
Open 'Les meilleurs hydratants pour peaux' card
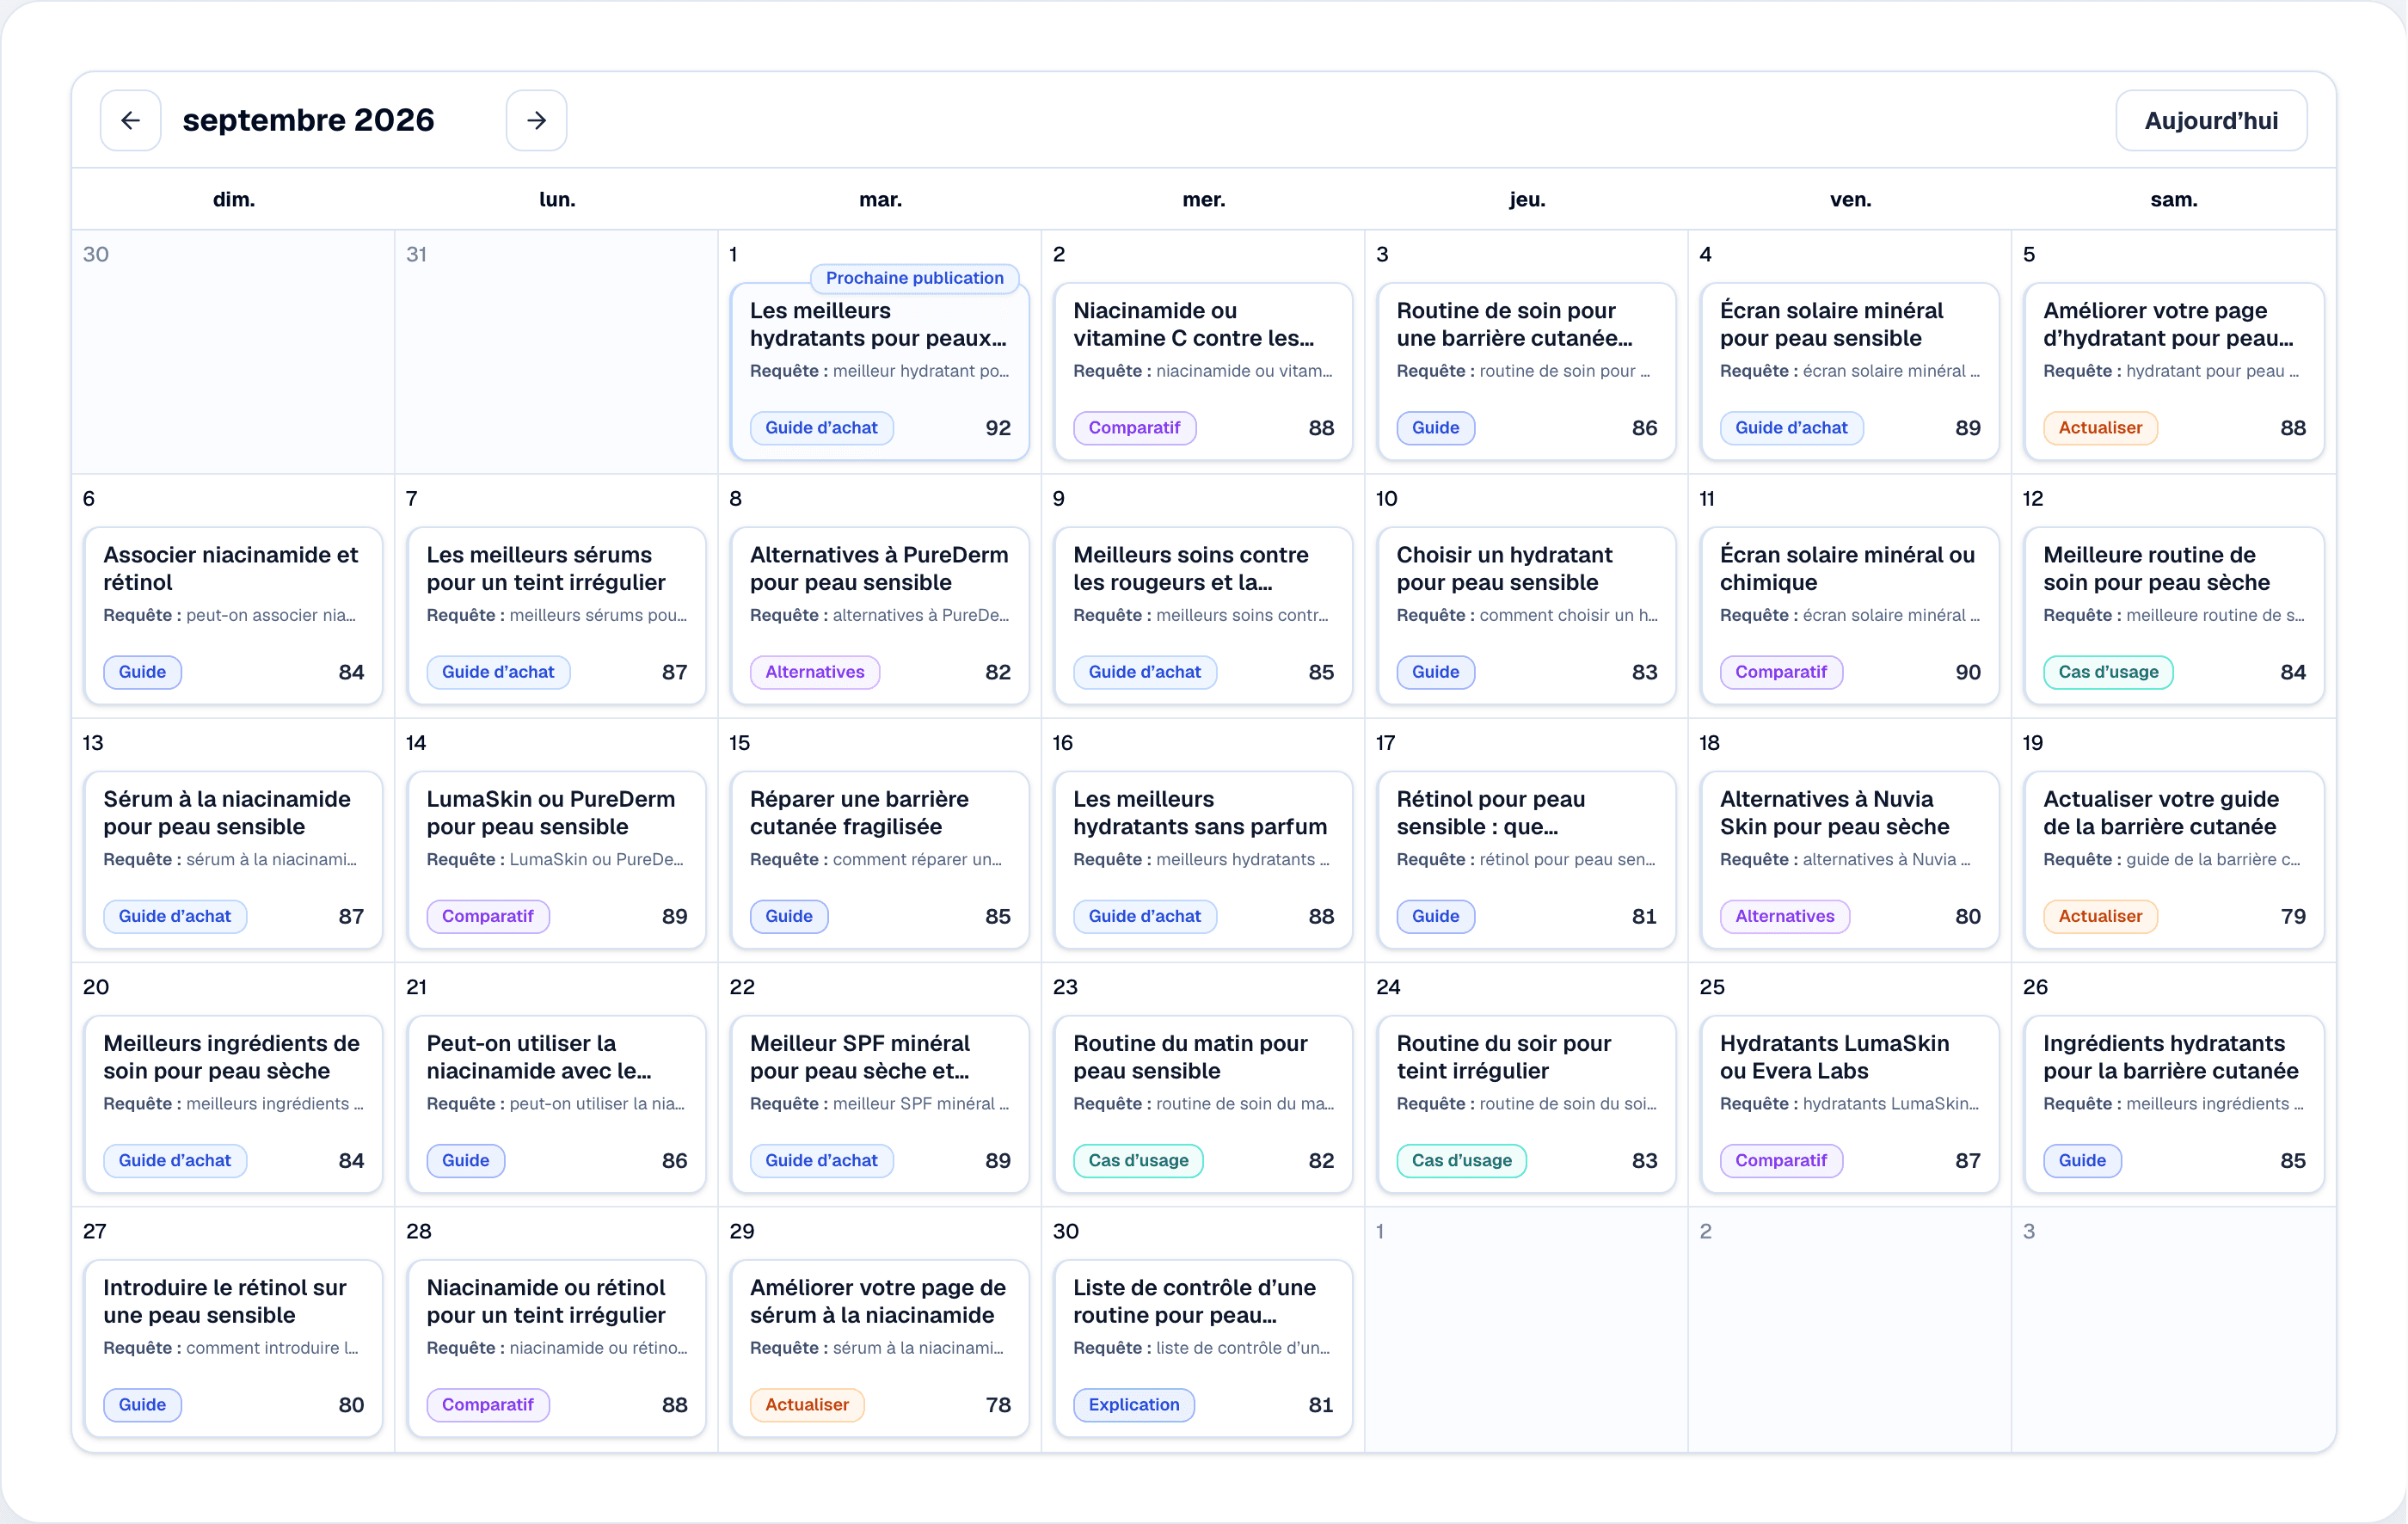[879, 371]
